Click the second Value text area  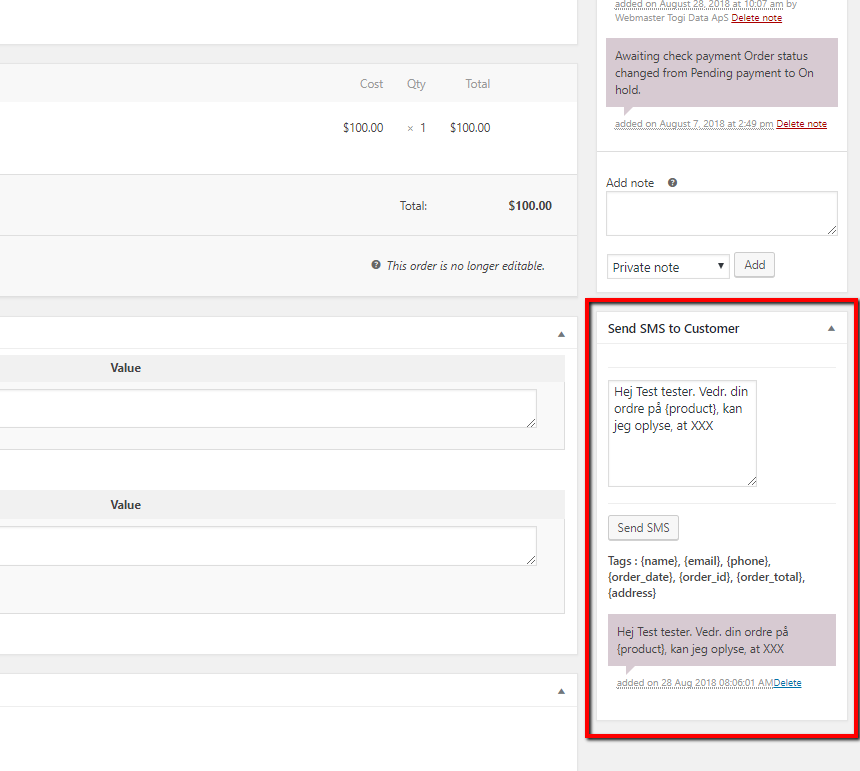[x=268, y=546]
